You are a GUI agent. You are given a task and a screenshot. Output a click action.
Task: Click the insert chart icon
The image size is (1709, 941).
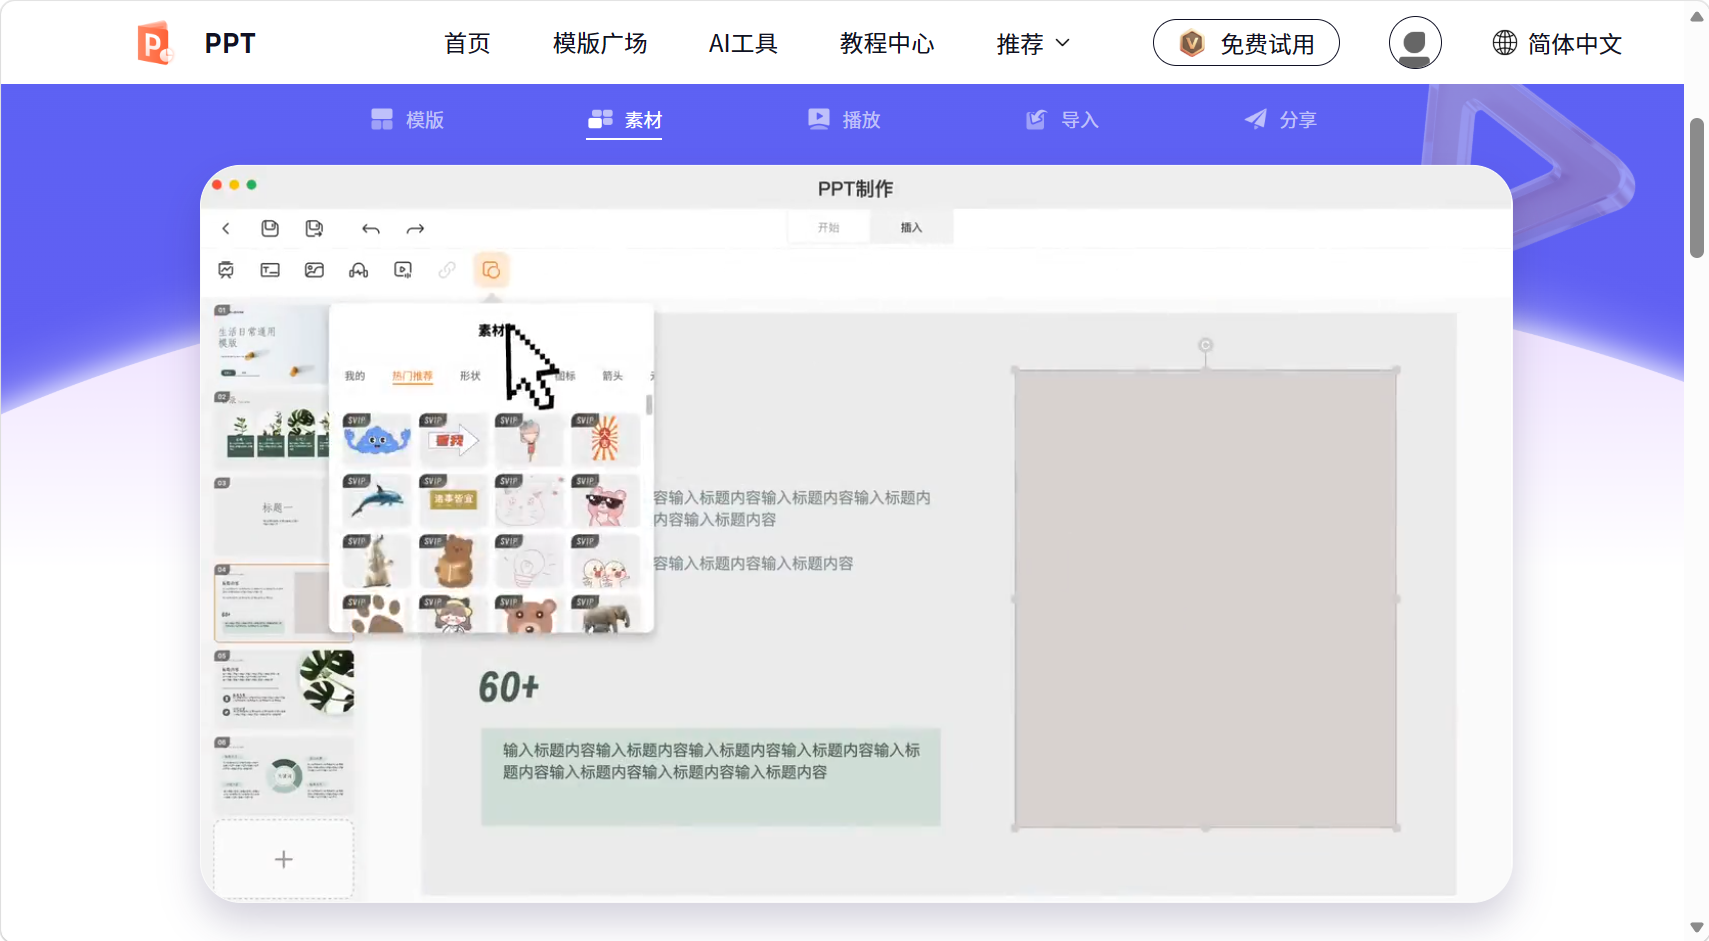coord(226,270)
